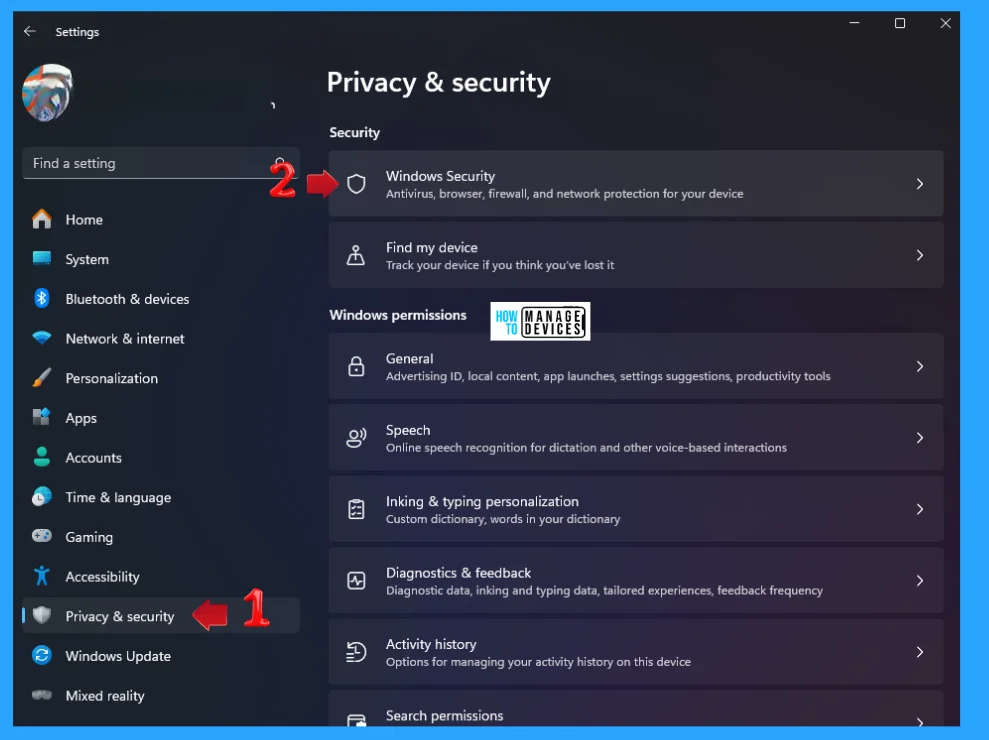Click chevron on Activity history row
Viewport: 989px width, 740px height.
(920, 652)
